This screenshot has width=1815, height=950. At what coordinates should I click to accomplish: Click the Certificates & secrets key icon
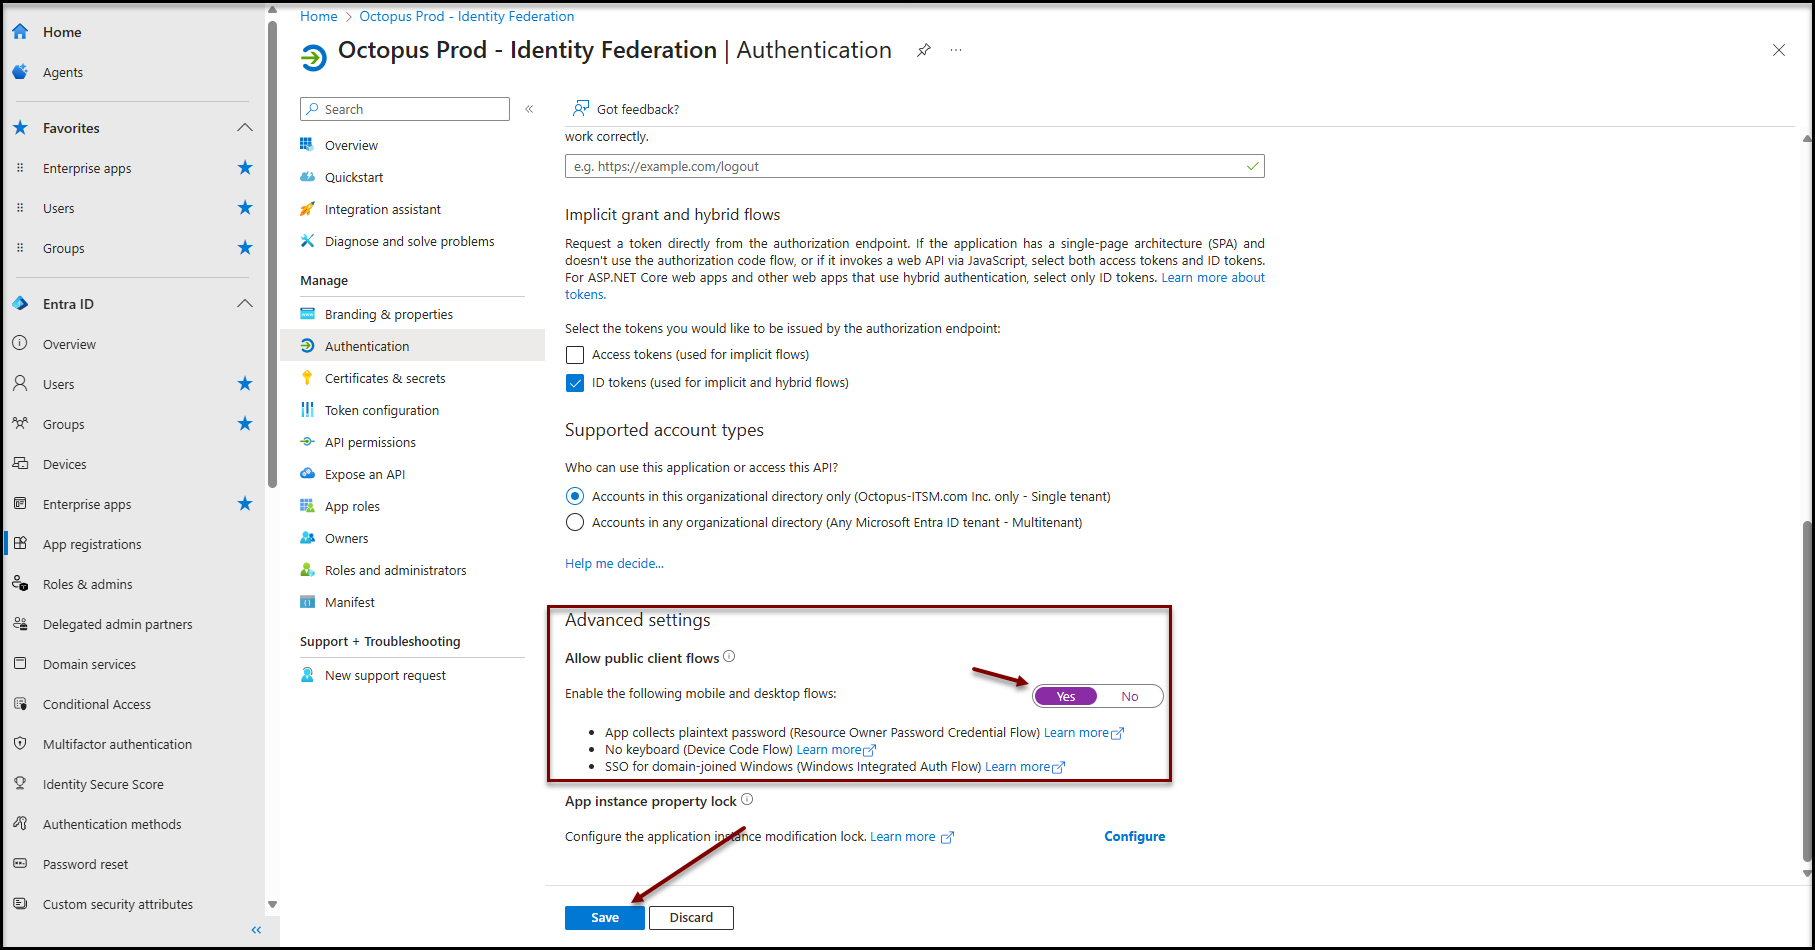[307, 378]
